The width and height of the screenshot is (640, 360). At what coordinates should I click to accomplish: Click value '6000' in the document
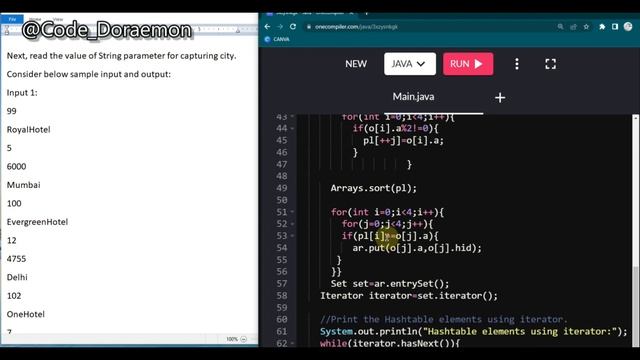16,167
